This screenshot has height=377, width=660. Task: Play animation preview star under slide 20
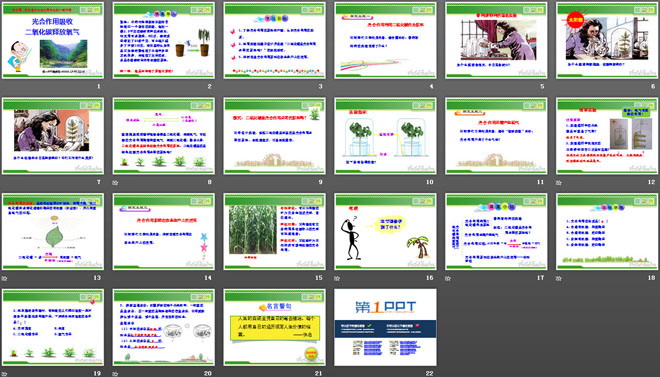[115, 374]
